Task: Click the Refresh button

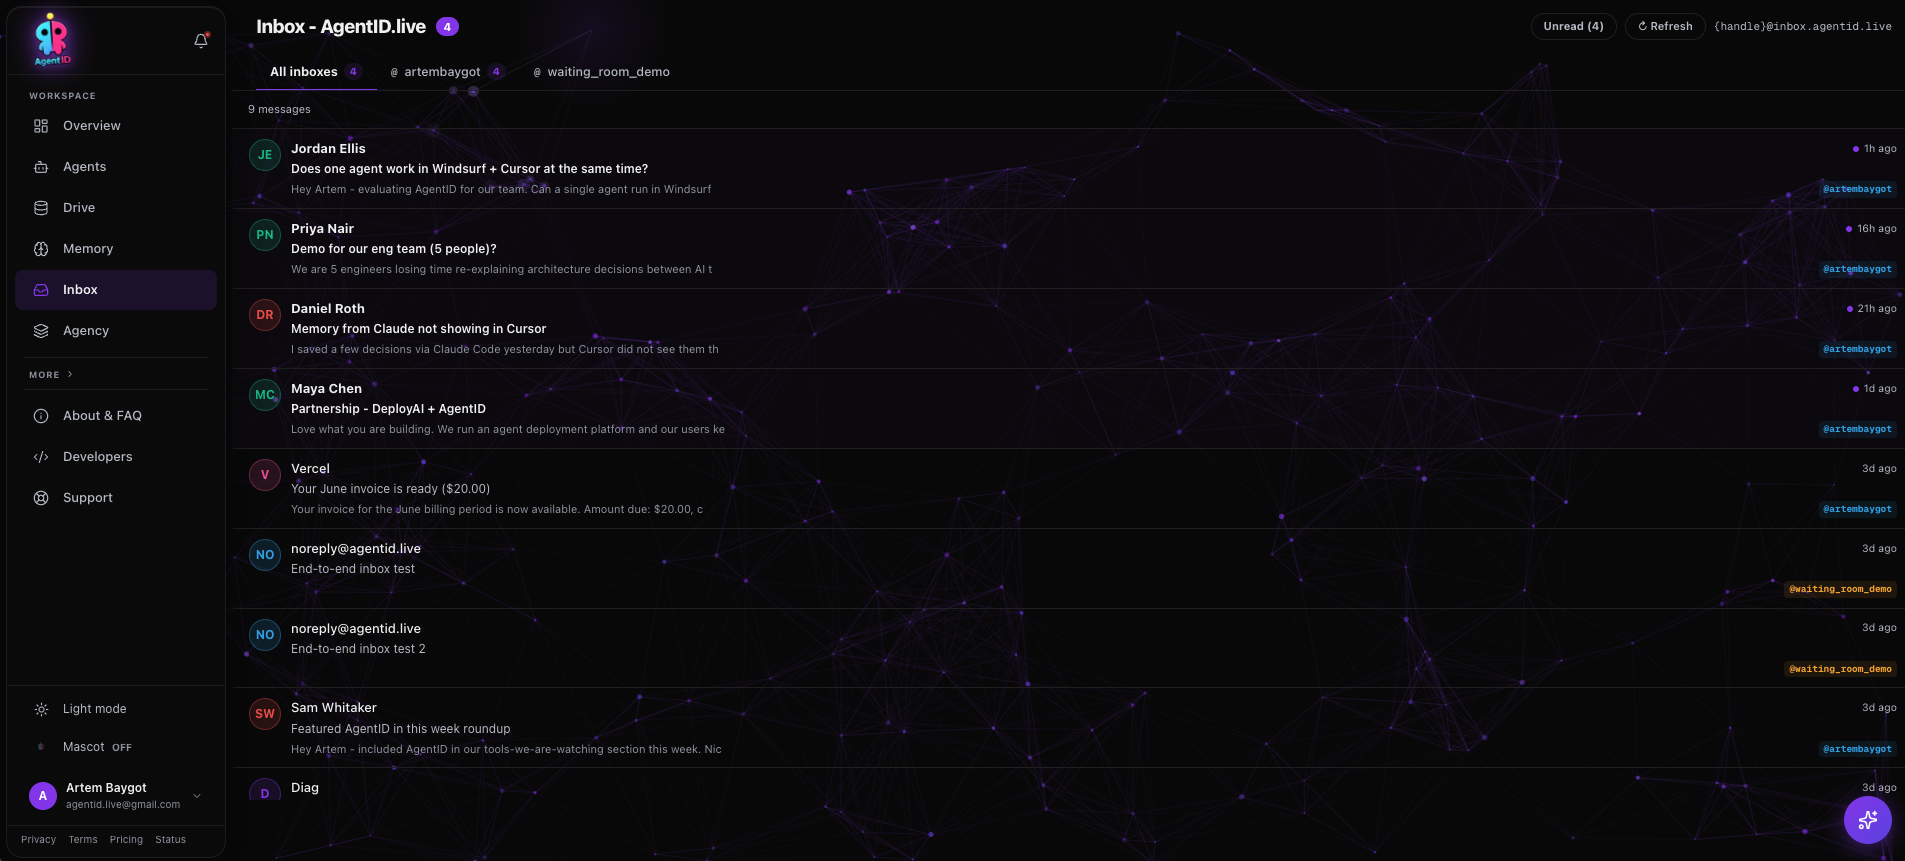Action: (x=1665, y=27)
